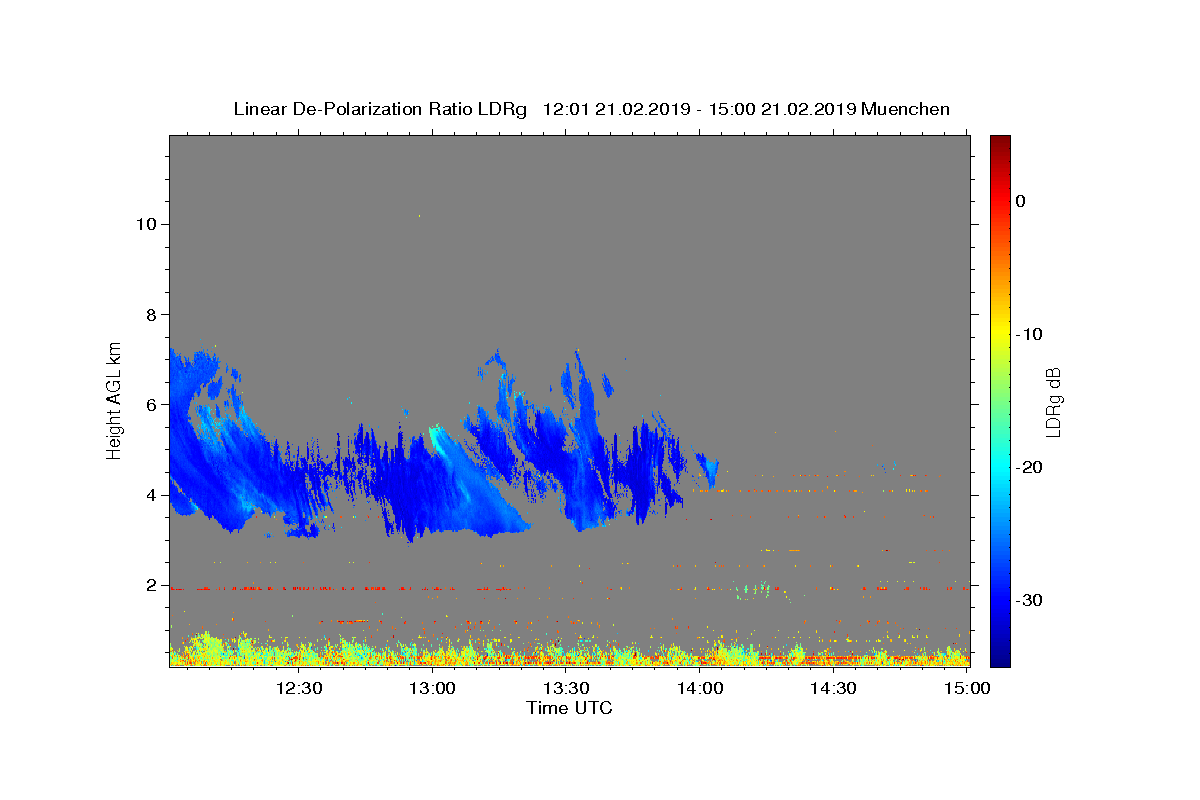Click the '-30' colorbar tick label
1200x800 pixels.
click(x=1029, y=600)
